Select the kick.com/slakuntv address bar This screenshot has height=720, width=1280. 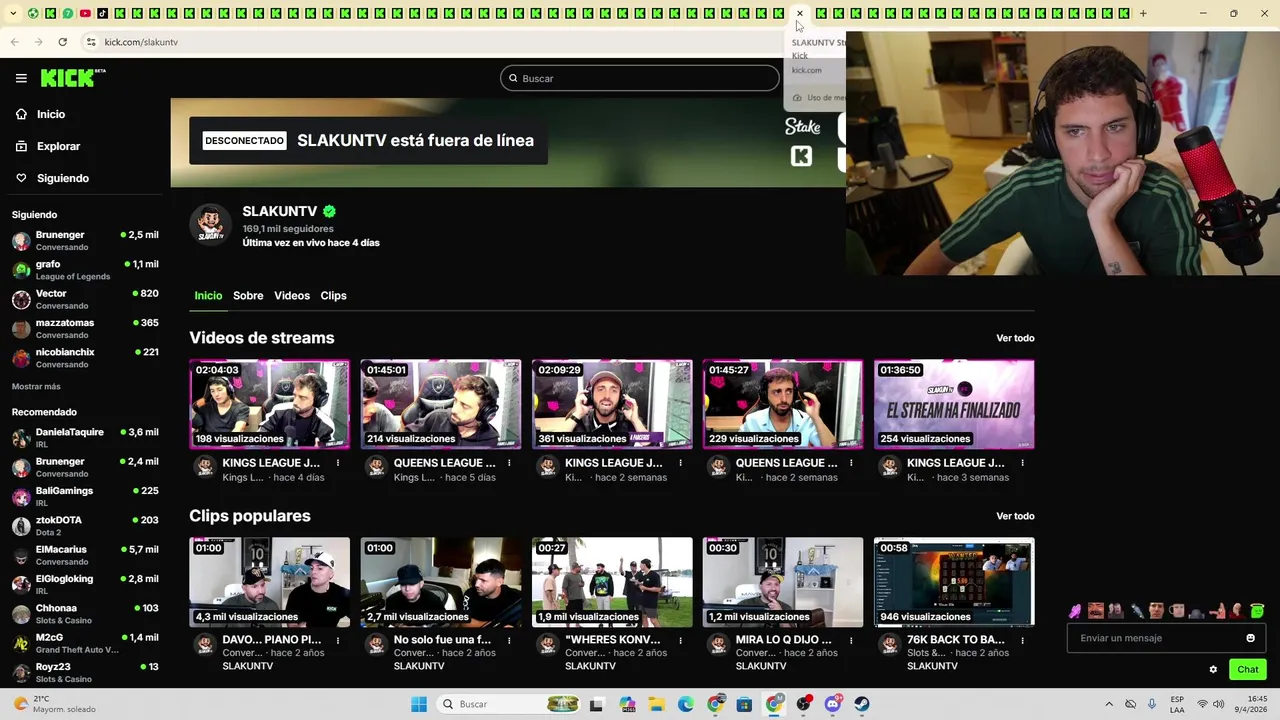[141, 42]
